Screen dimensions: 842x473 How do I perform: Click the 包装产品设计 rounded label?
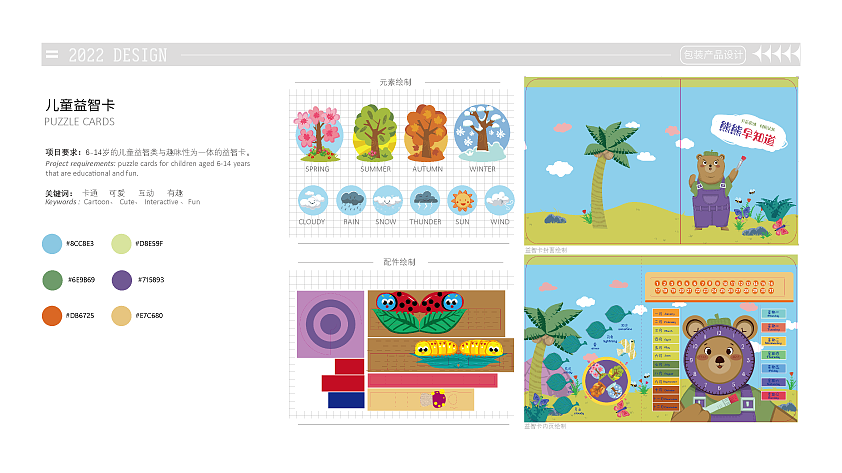pyautogui.click(x=713, y=55)
